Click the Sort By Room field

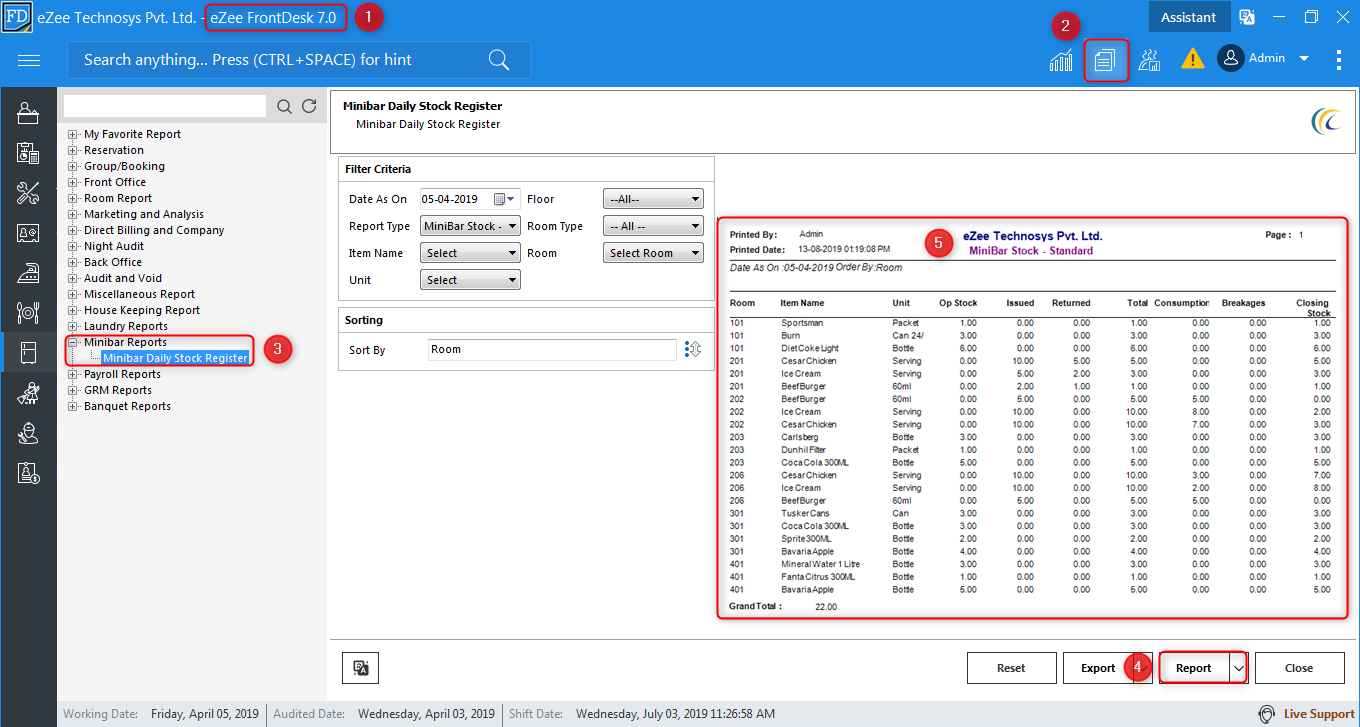[x=553, y=349]
